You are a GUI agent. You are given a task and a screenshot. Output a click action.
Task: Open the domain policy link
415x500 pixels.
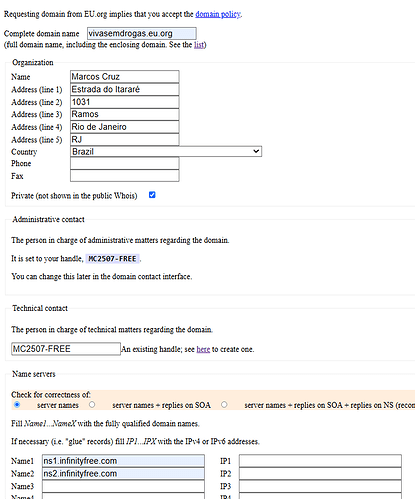pos(218,14)
